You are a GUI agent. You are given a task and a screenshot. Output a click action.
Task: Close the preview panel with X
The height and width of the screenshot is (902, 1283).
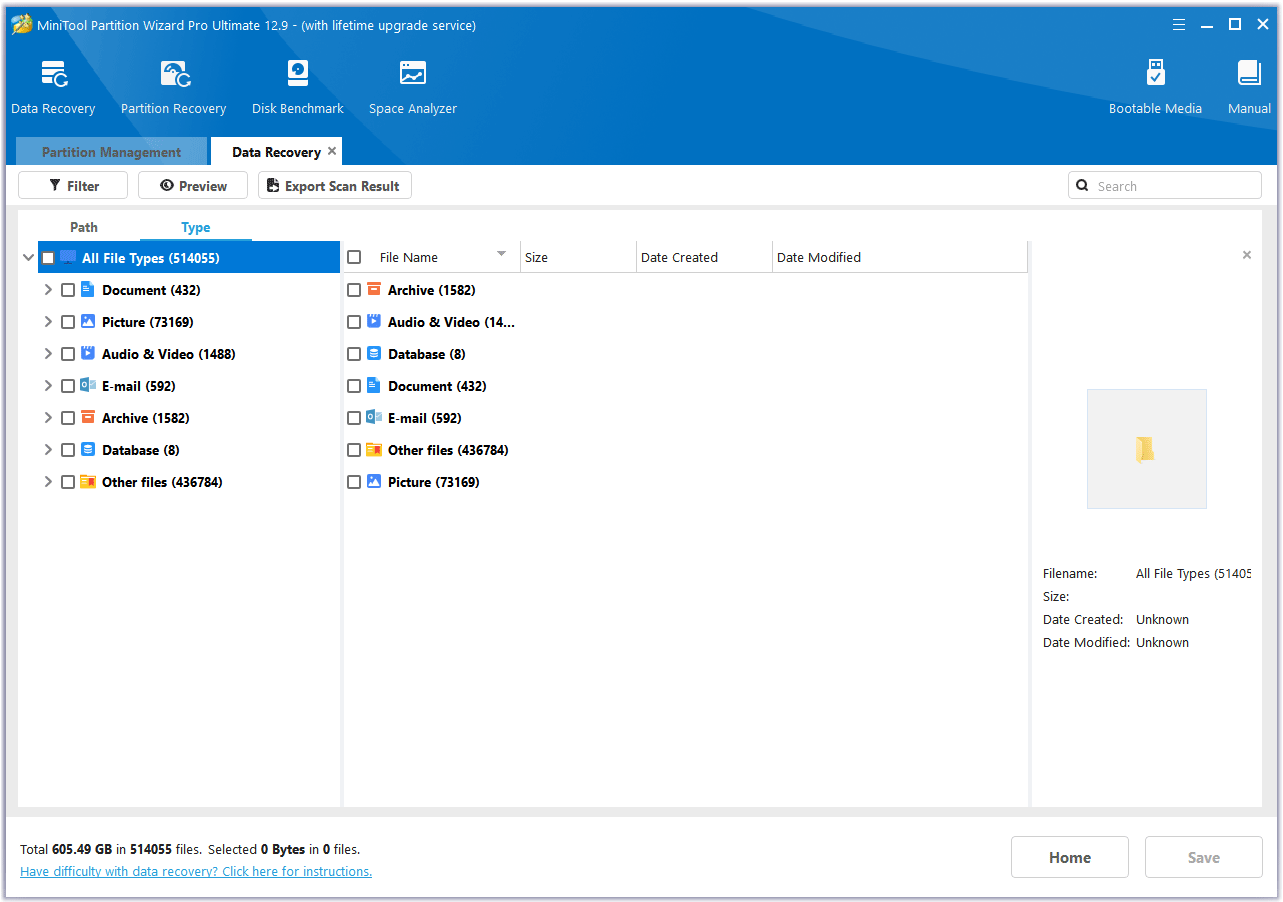pos(1247,255)
